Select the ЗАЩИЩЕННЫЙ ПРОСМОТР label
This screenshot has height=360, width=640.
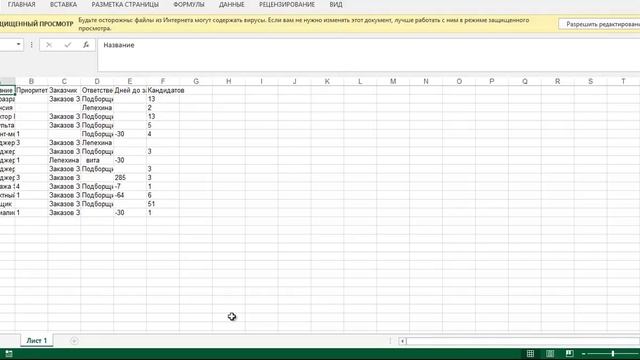click(x=36, y=24)
